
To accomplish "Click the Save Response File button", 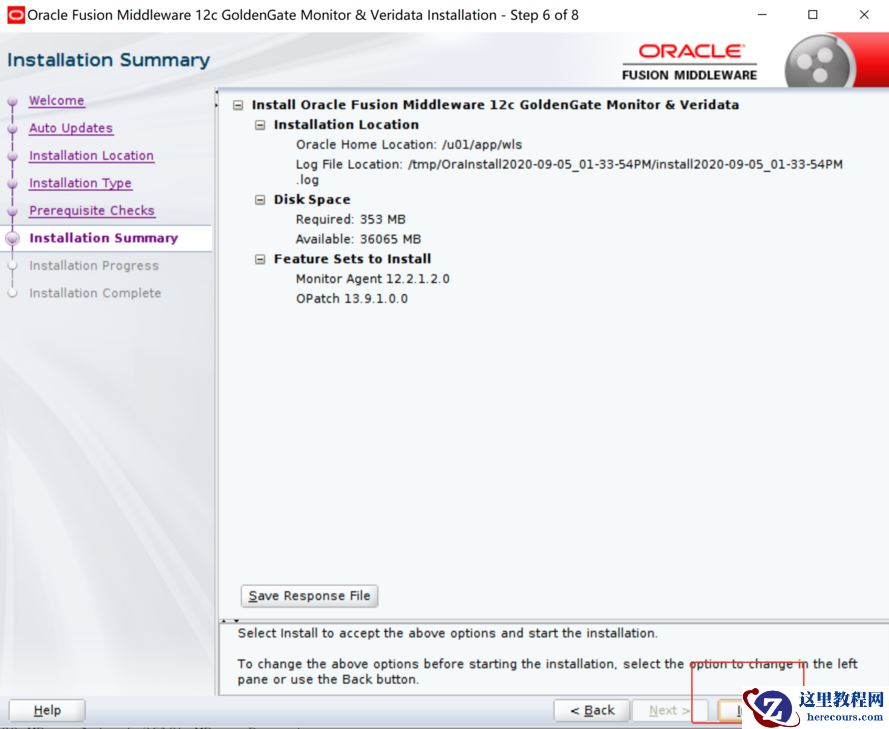I will tap(309, 596).
